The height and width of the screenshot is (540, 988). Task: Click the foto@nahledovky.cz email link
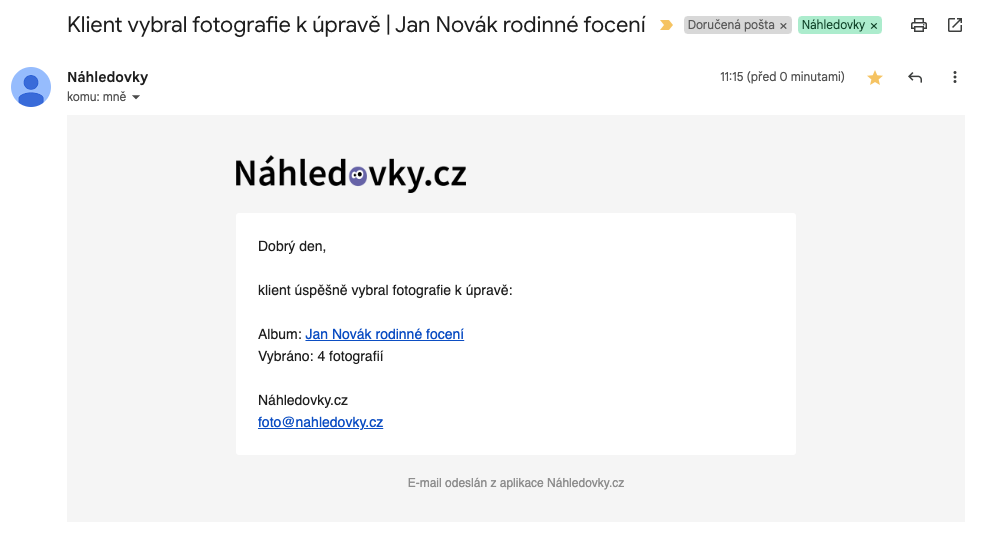point(320,422)
